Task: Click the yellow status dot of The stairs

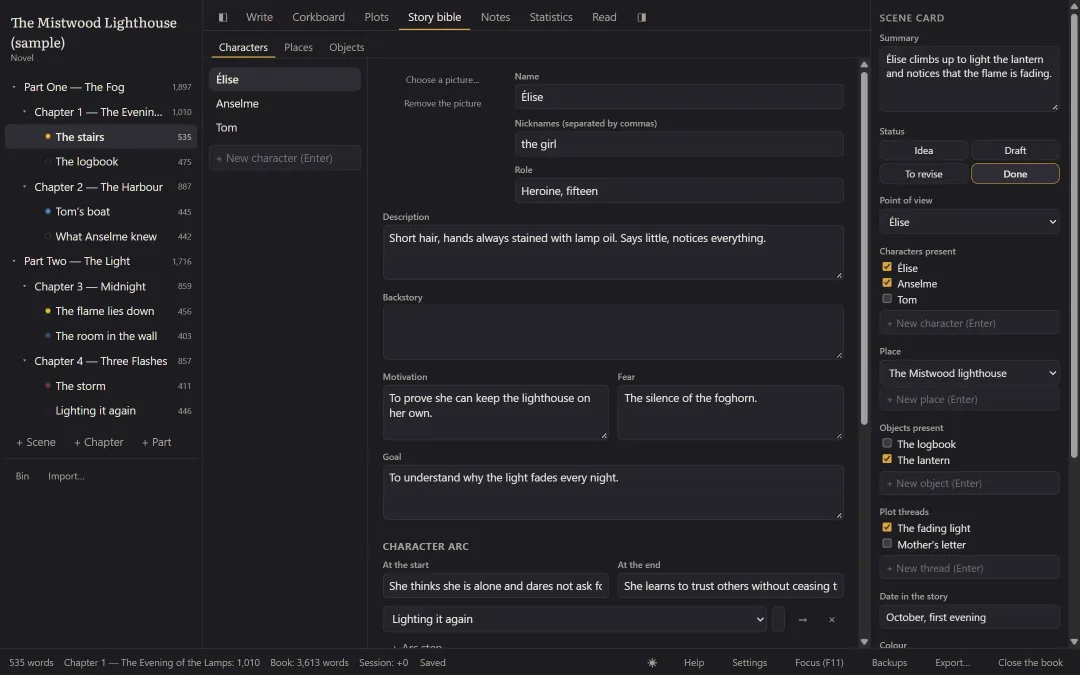Action: 48,136
